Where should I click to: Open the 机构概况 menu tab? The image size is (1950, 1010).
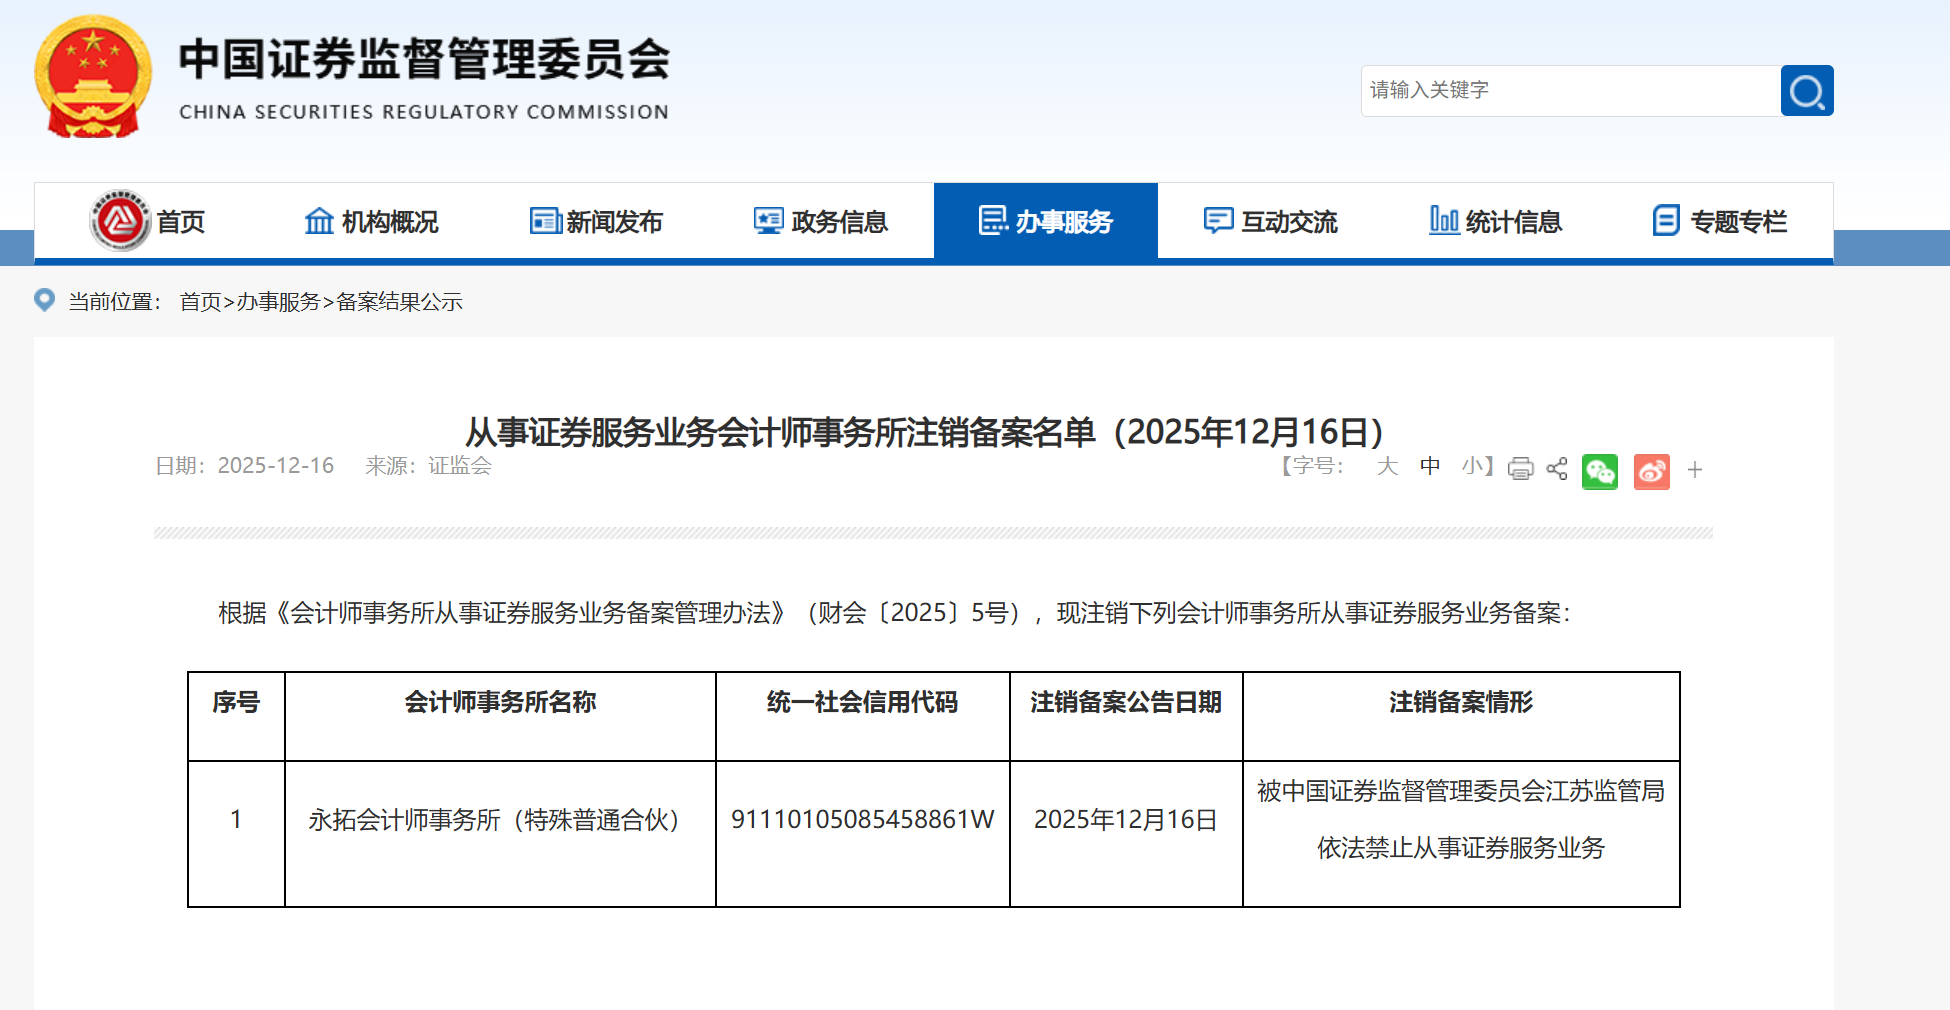pyautogui.click(x=371, y=221)
